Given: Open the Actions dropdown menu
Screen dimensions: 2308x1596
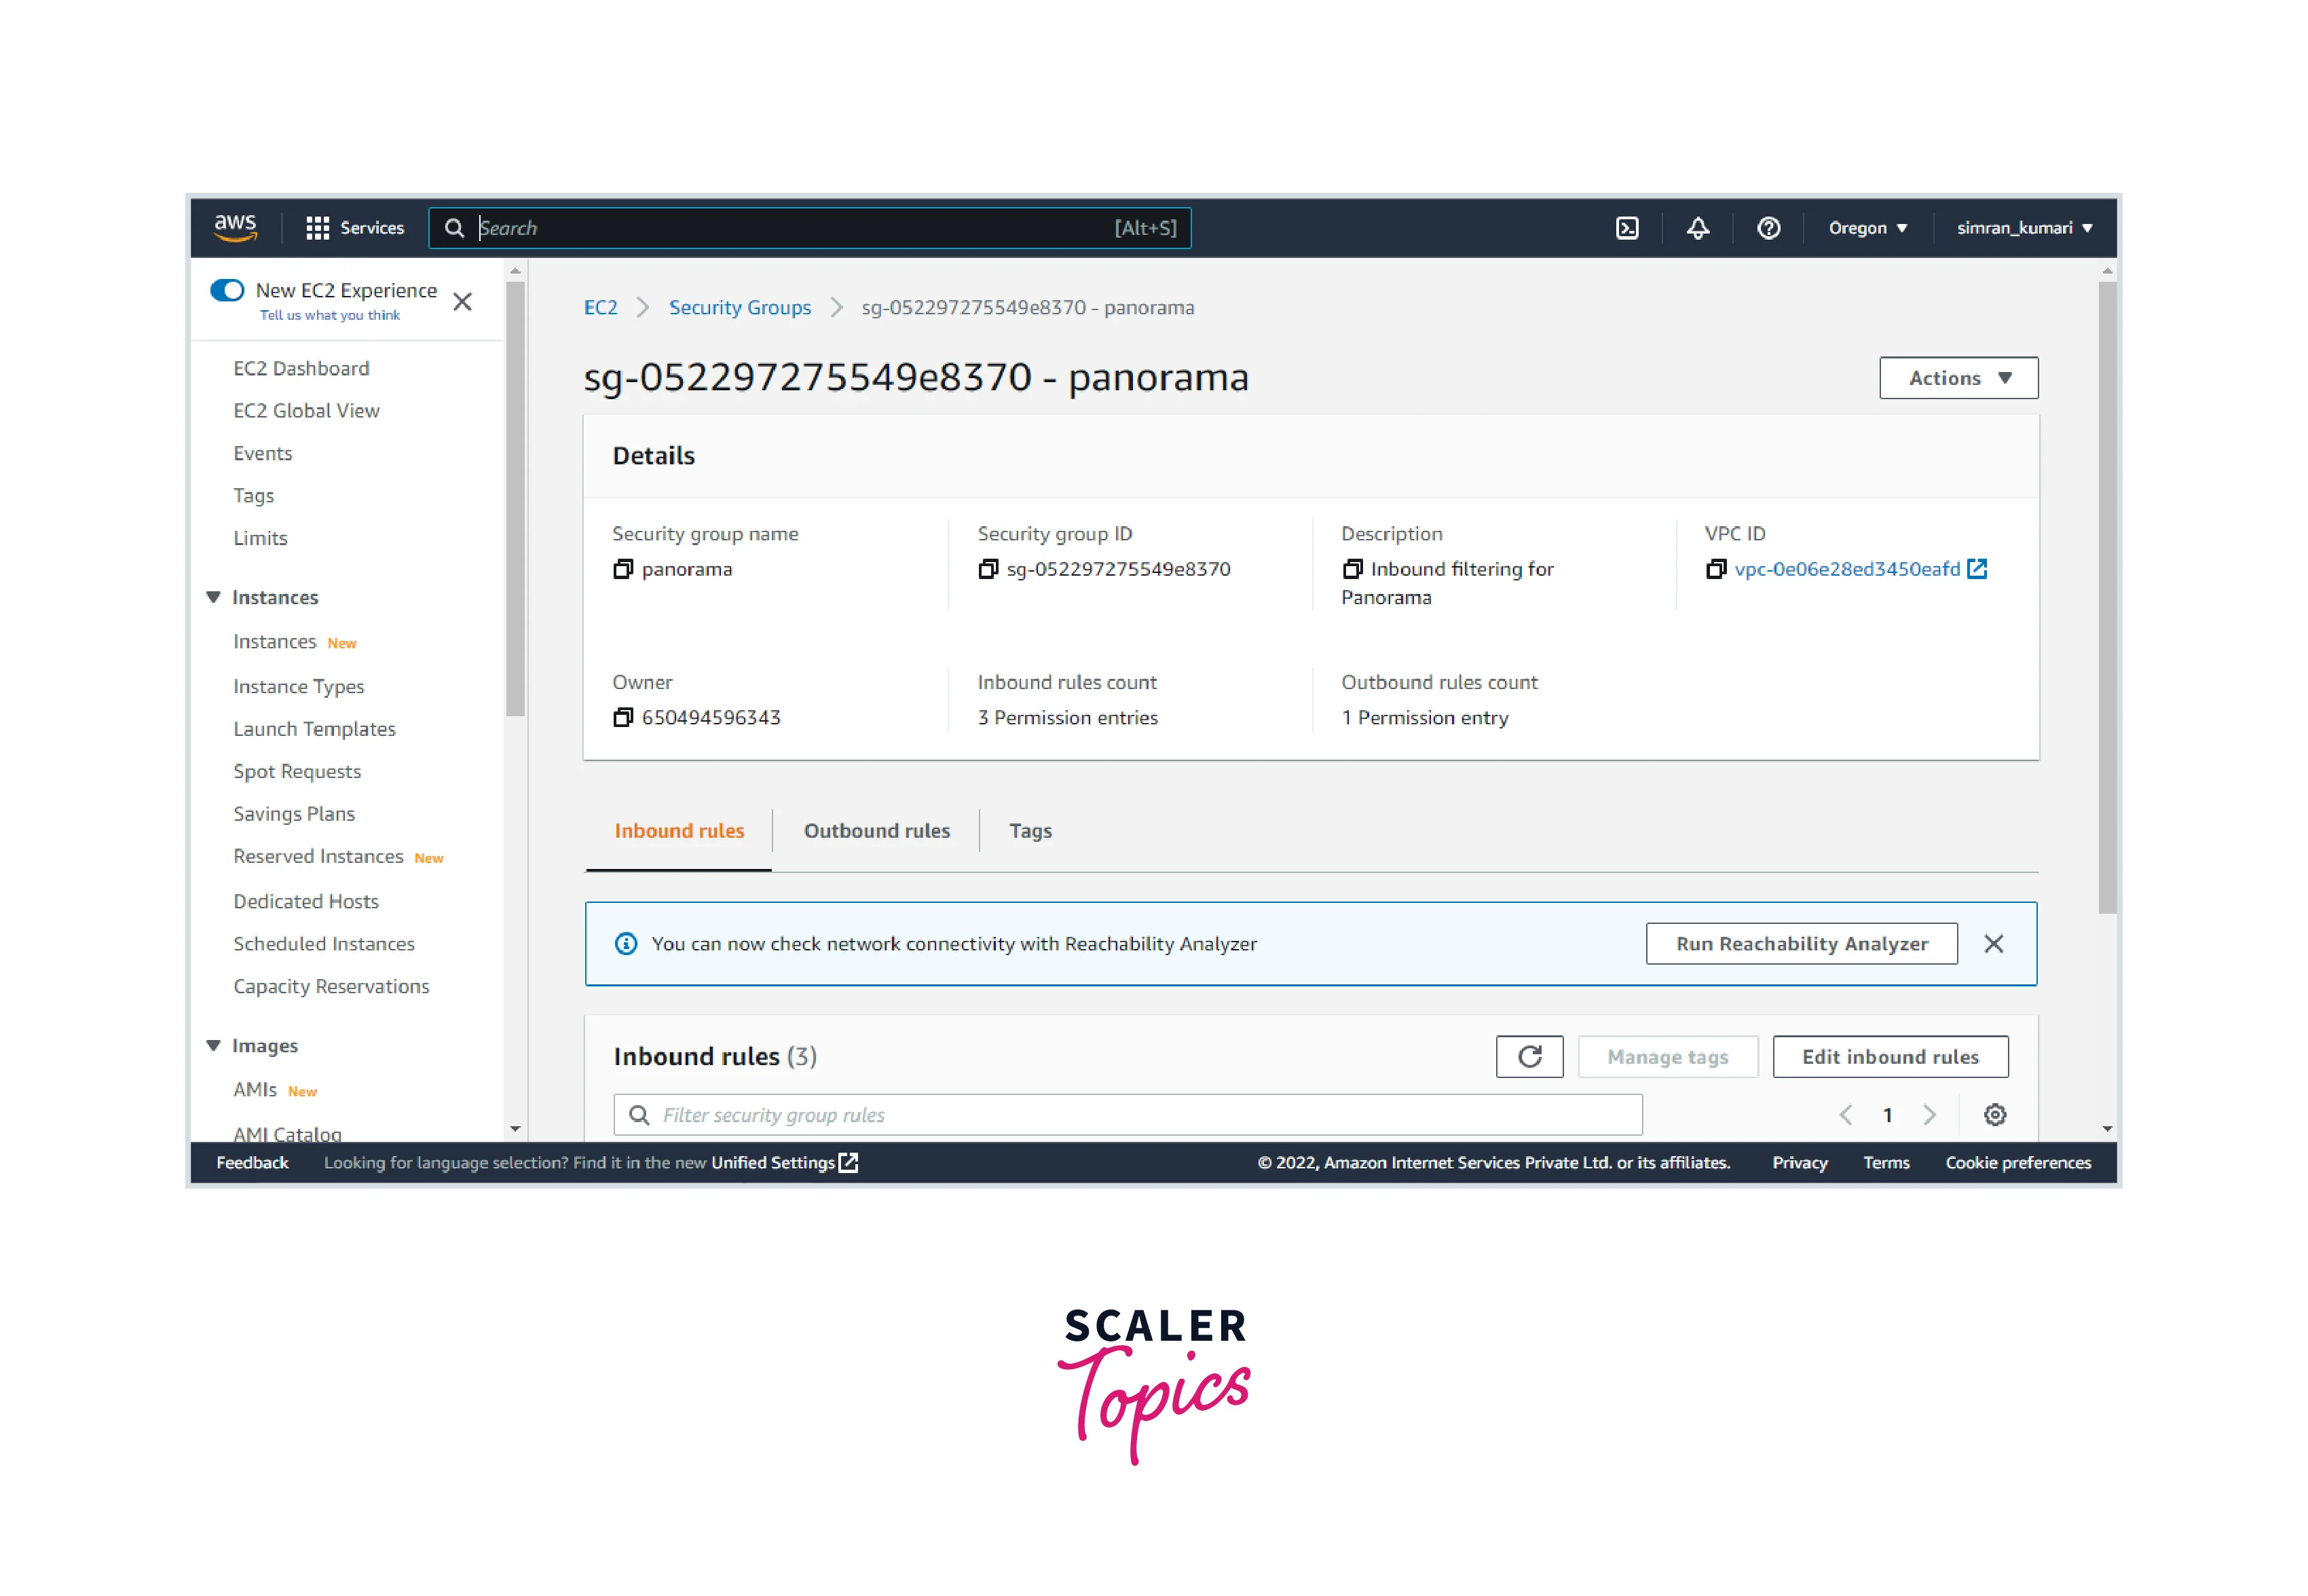Looking at the screenshot, I should pos(1957,378).
